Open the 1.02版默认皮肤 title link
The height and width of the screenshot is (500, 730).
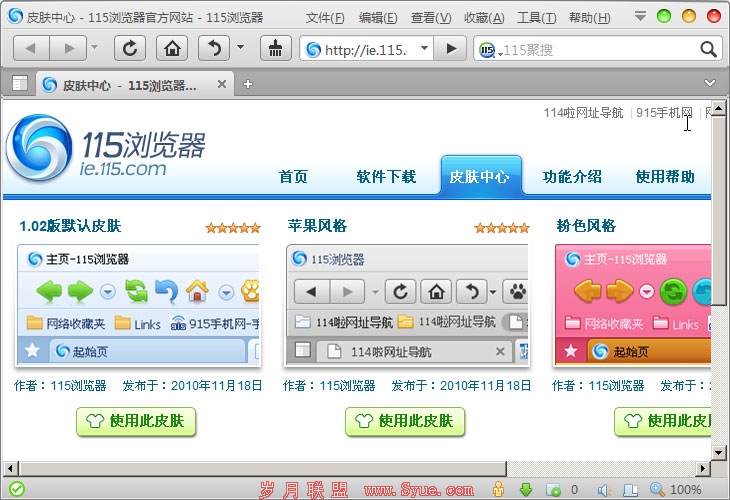(x=70, y=226)
